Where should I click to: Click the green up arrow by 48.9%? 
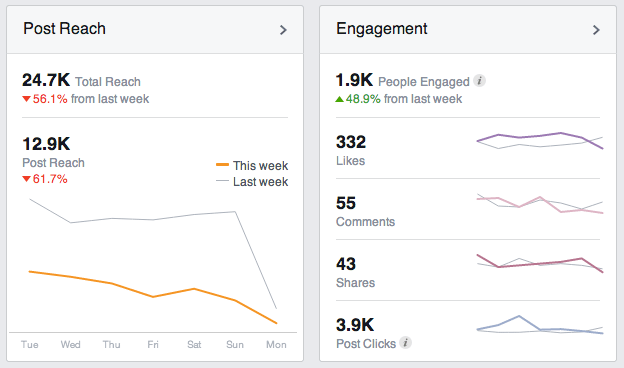(x=339, y=99)
